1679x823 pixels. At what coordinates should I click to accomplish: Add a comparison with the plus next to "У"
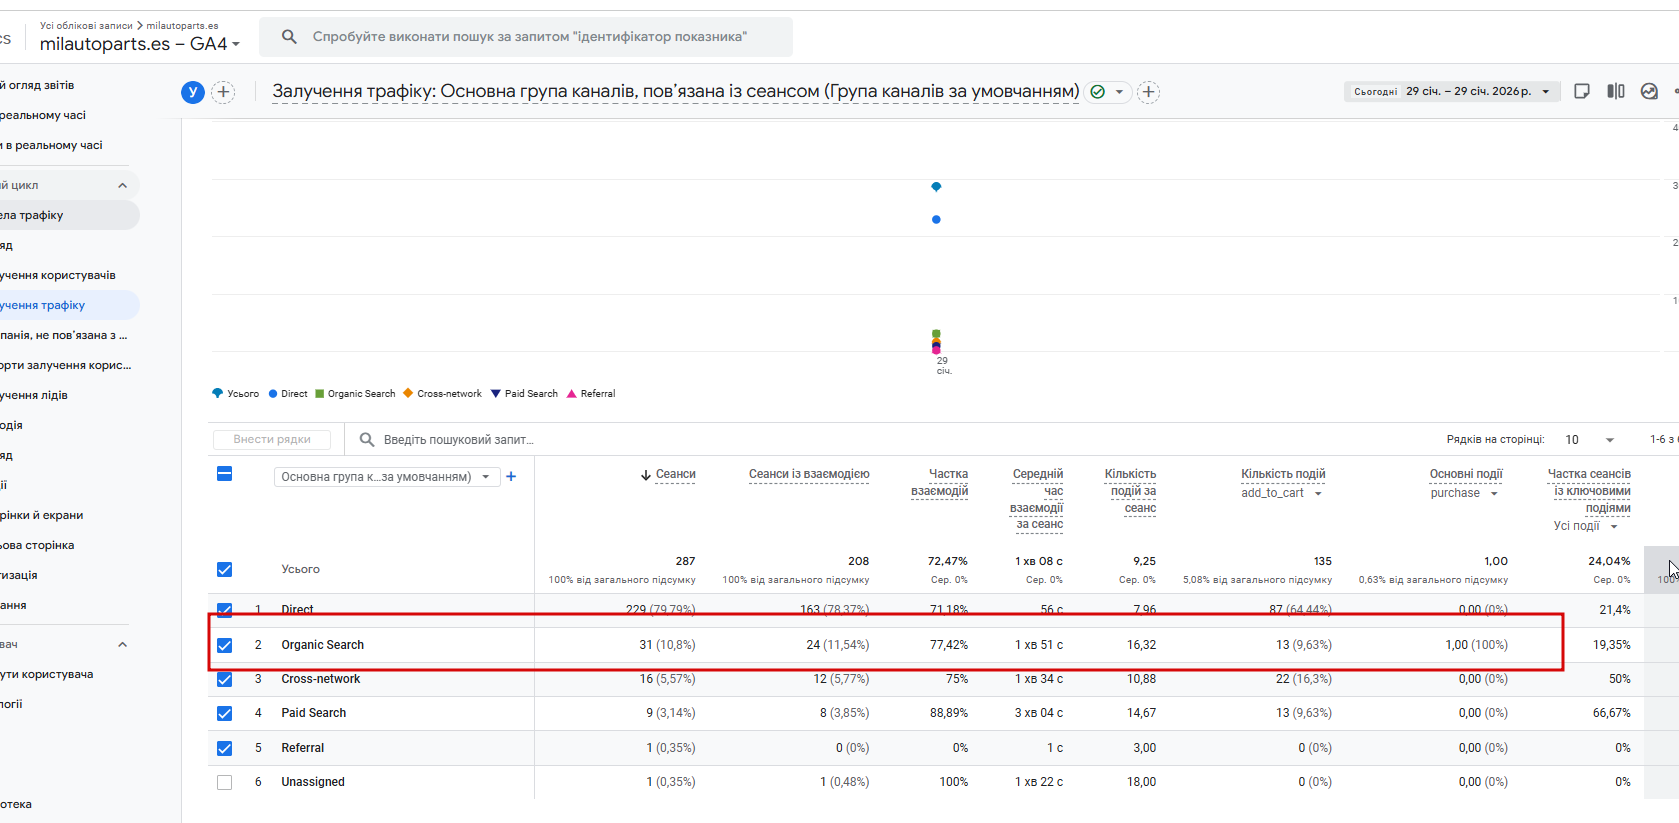223,92
